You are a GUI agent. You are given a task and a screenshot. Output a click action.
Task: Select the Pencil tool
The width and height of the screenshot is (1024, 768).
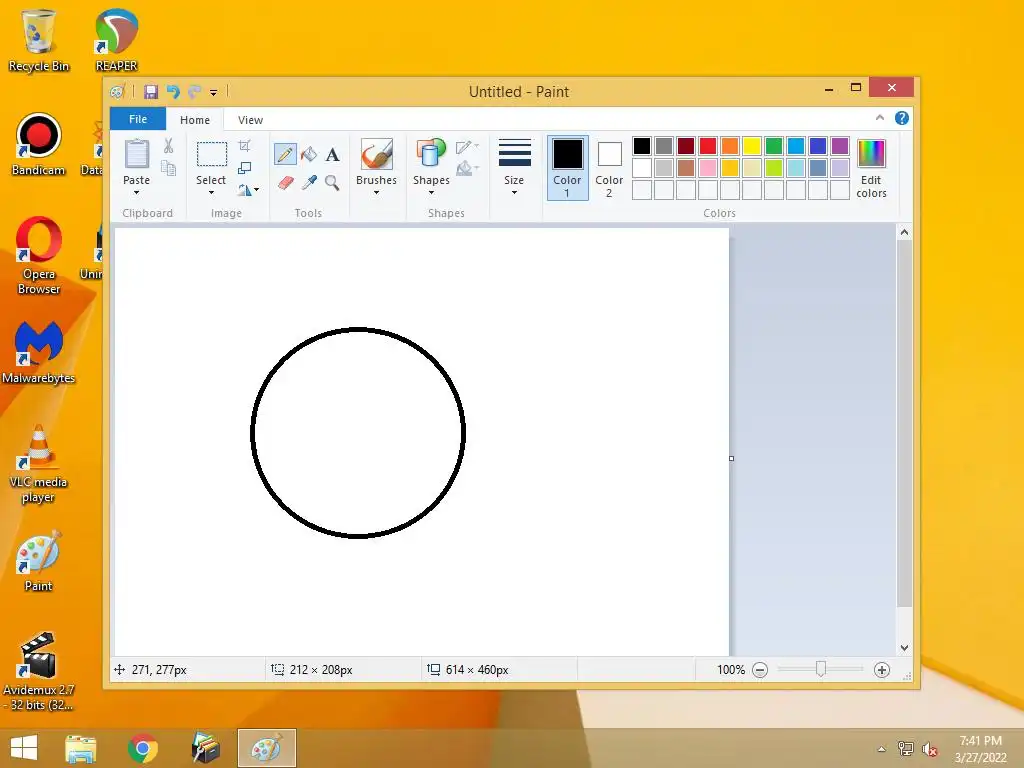click(285, 154)
